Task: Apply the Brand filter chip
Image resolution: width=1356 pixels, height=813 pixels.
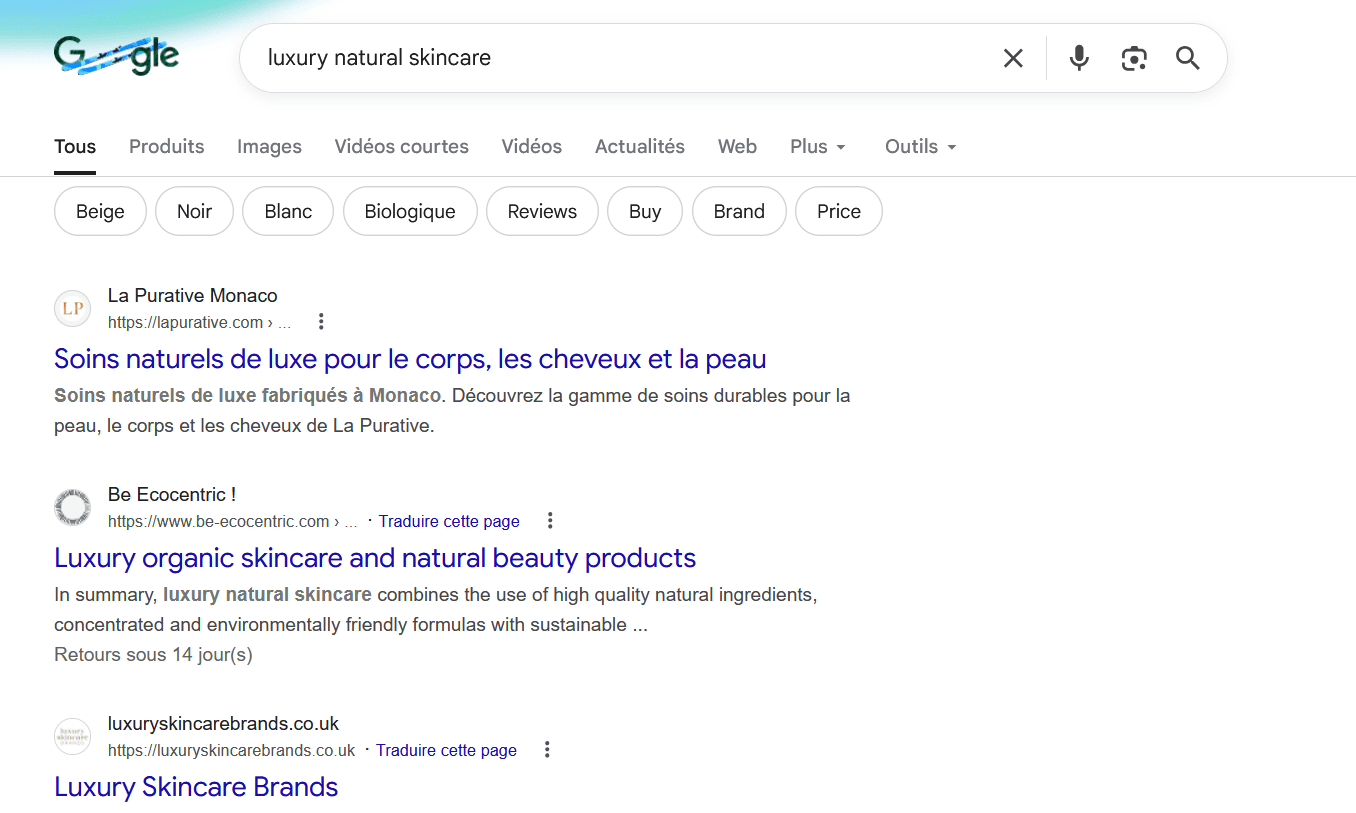Action: (x=739, y=211)
